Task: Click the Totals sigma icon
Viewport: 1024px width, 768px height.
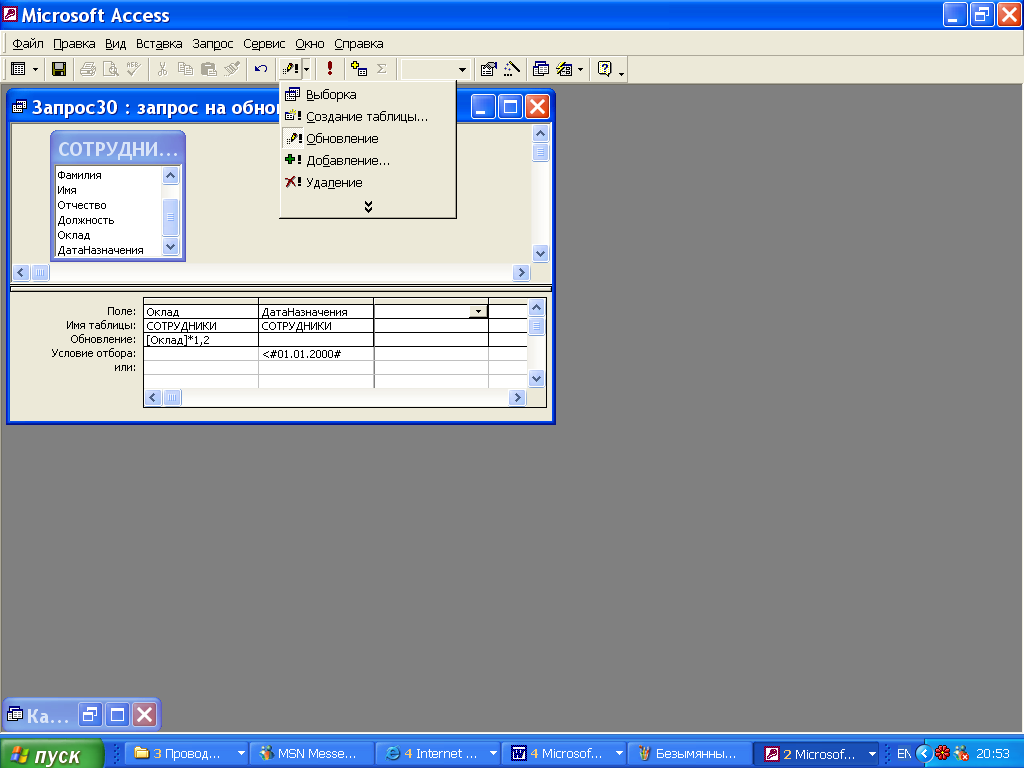Action: [x=382, y=69]
